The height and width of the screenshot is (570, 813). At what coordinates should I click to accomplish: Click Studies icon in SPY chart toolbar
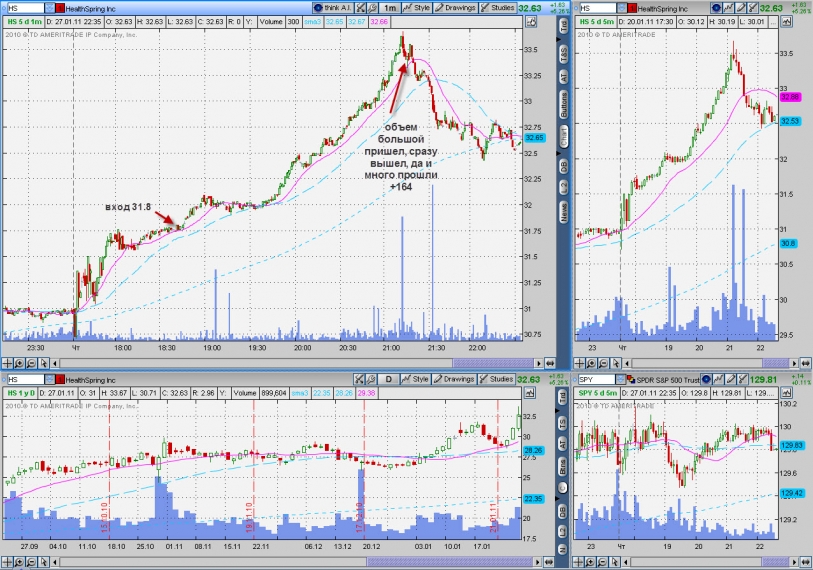pyautogui.click(x=743, y=379)
